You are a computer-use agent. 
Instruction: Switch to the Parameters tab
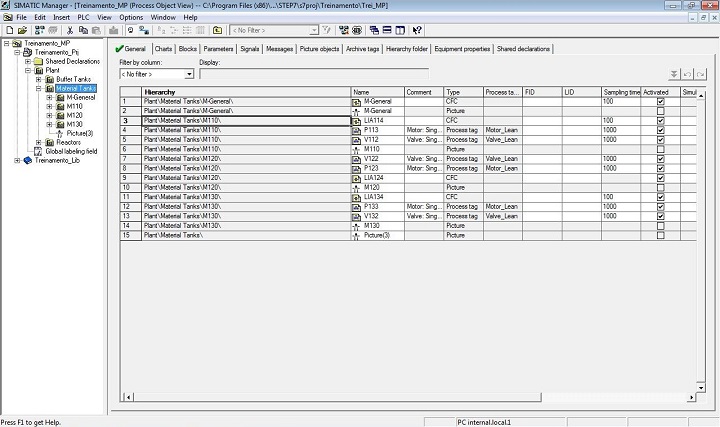[219, 49]
